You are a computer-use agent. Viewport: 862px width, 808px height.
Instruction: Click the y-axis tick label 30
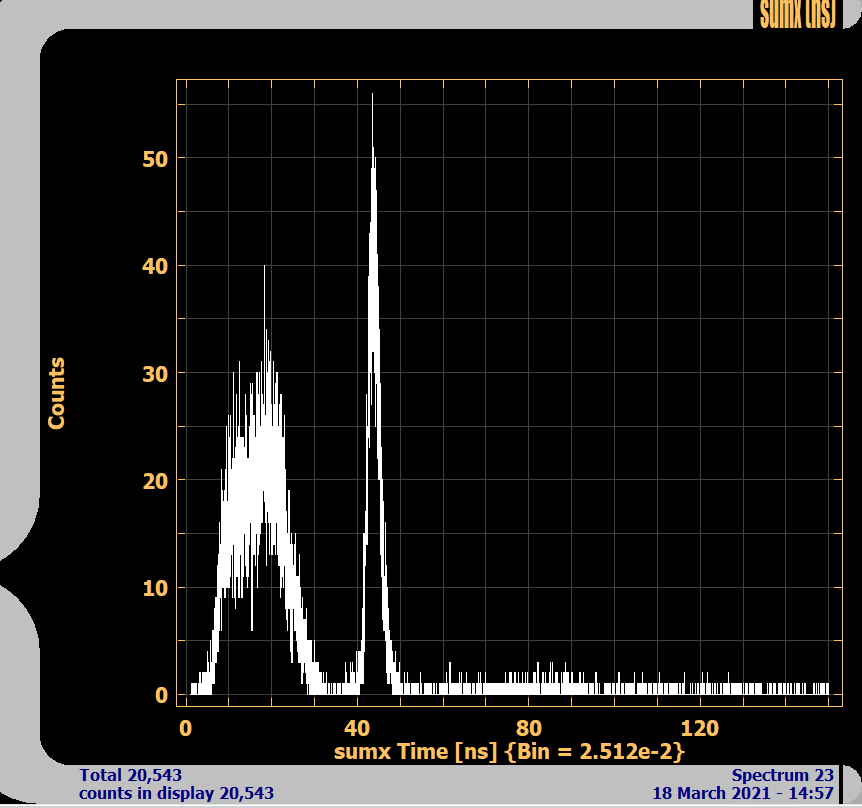[155, 374]
